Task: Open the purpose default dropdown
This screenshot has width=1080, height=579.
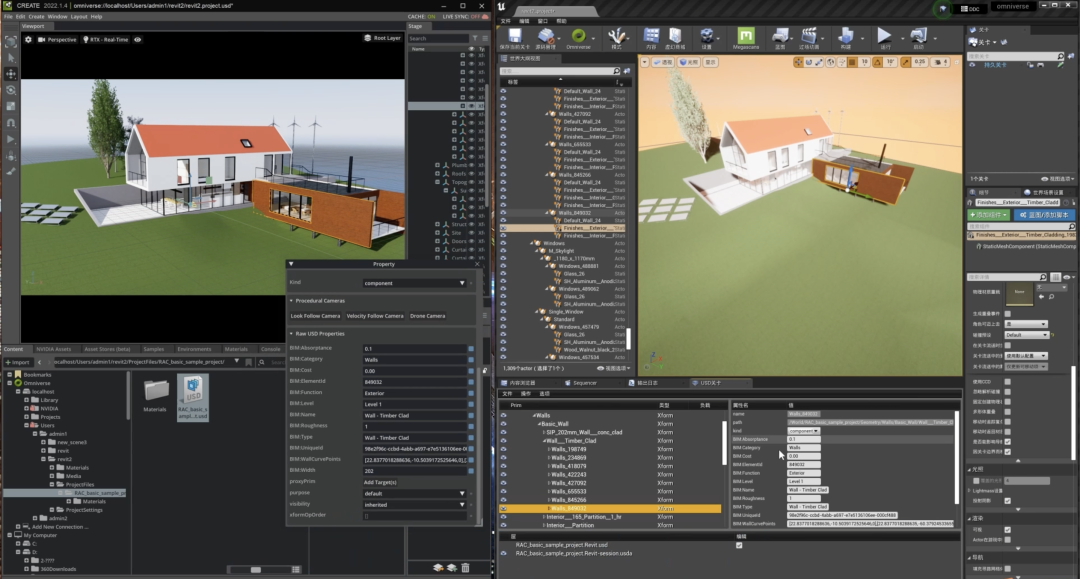Action: coord(414,494)
